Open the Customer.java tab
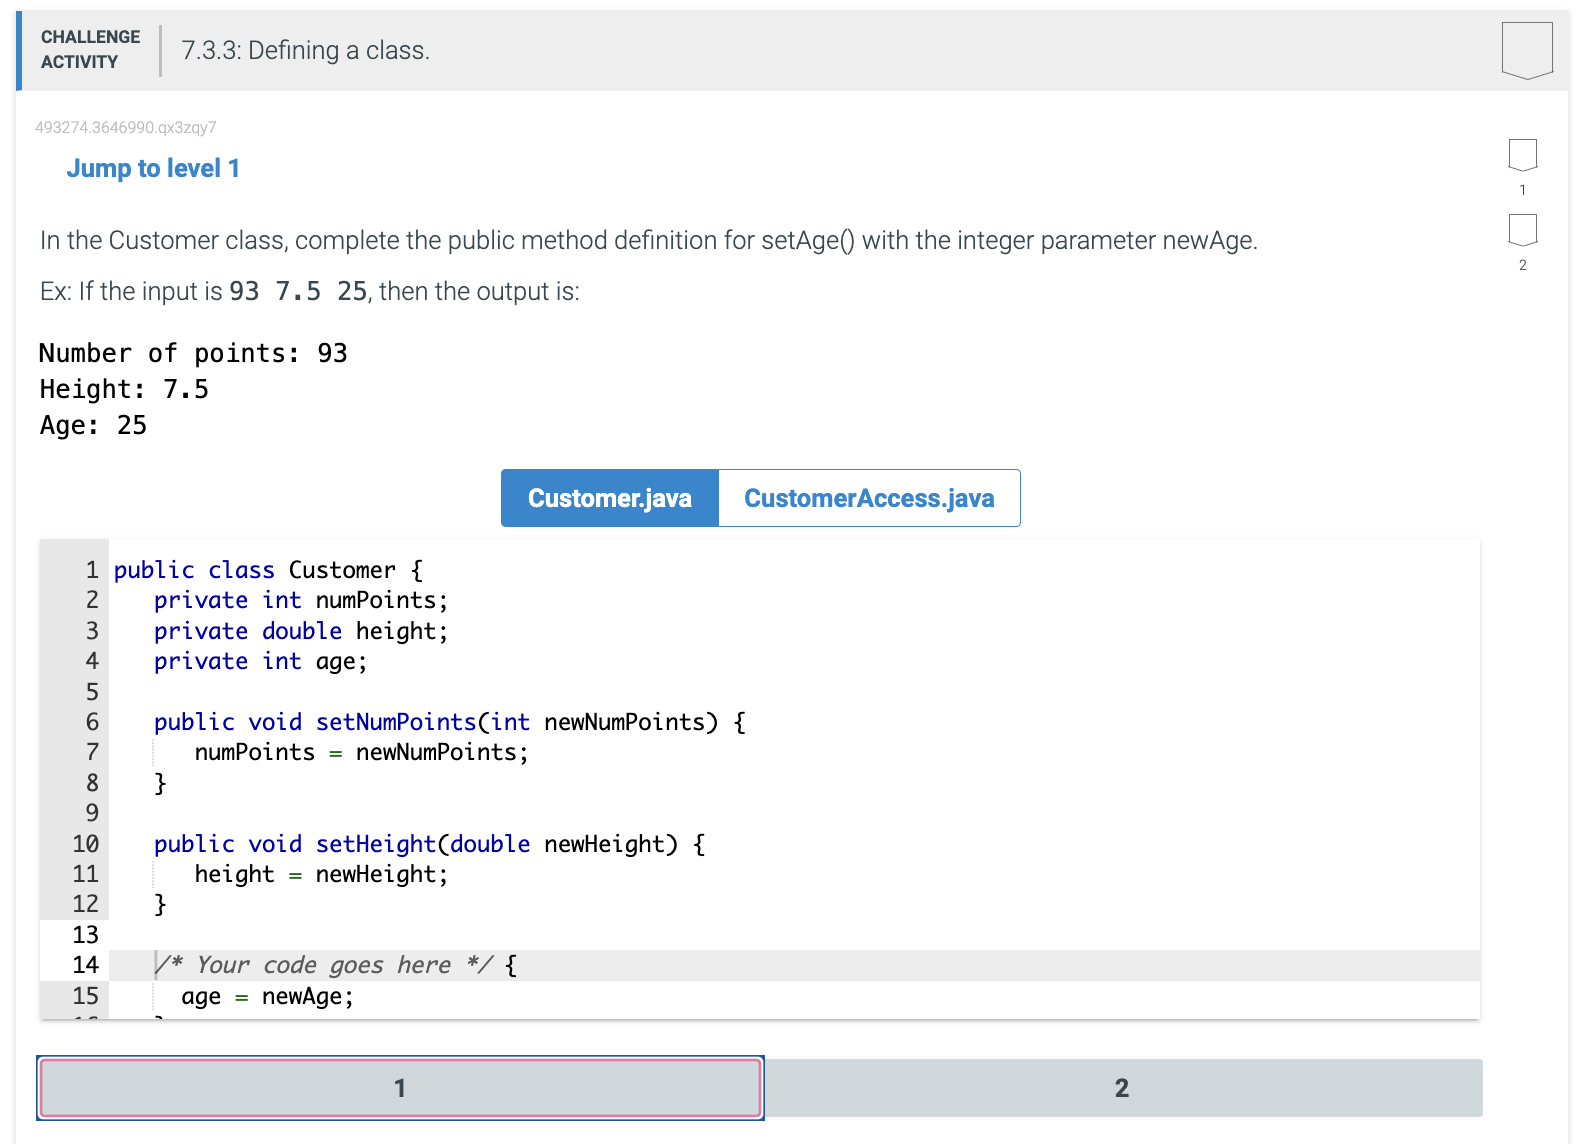1584x1144 pixels. [x=610, y=498]
